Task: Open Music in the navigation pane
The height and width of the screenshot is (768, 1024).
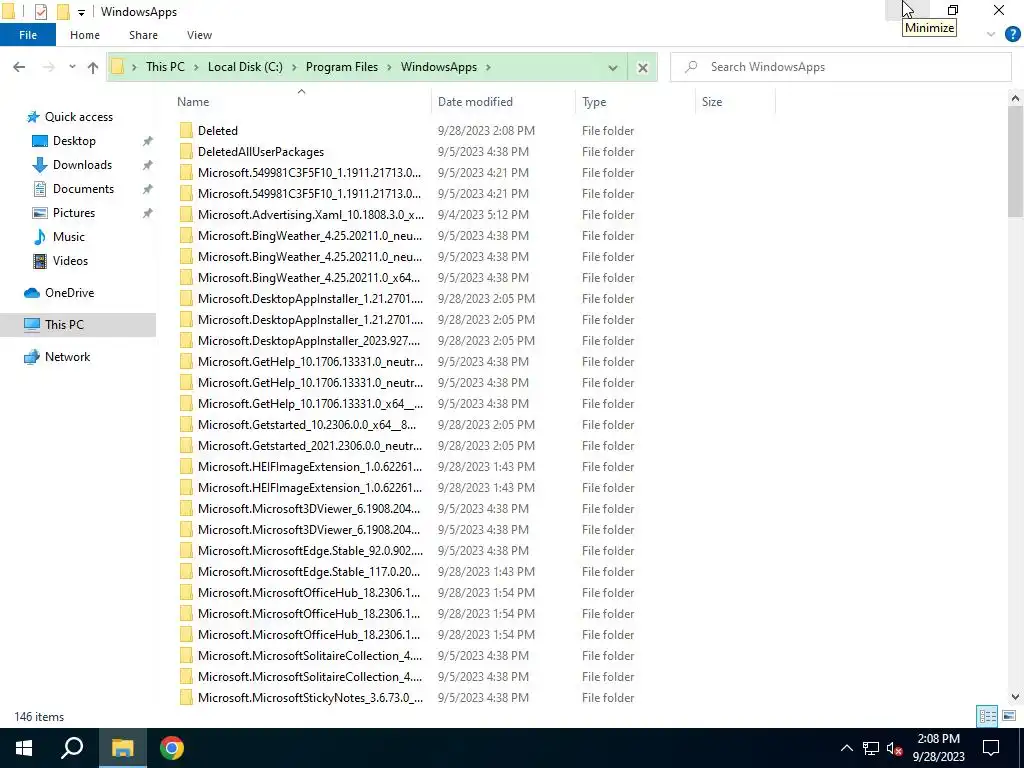Action: point(69,237)
